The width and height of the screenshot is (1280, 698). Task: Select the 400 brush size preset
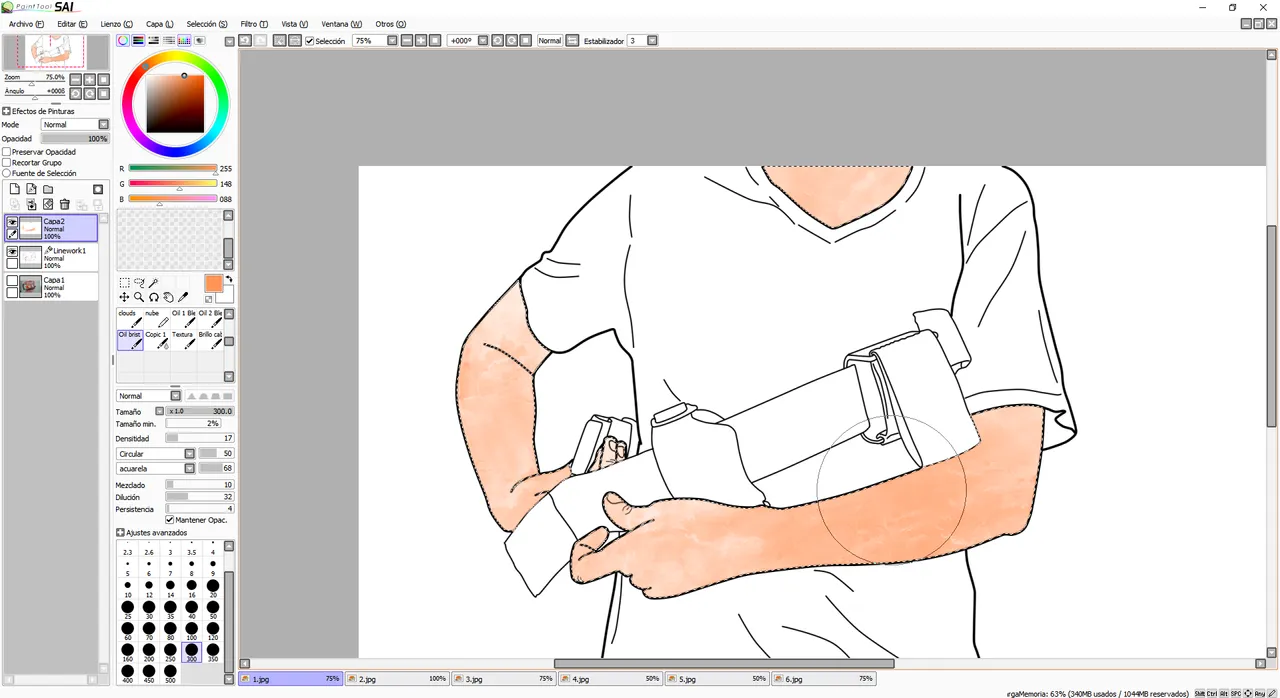(x=128, y=673)
